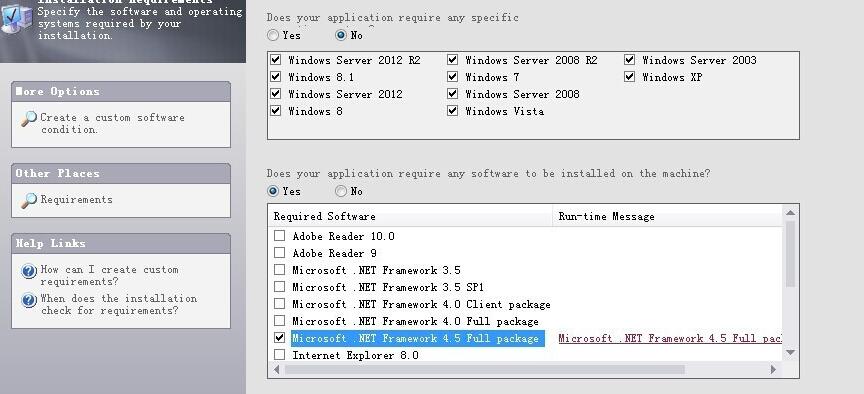Select .NET Framework 4.0 Full package row text

click(415, 321)
